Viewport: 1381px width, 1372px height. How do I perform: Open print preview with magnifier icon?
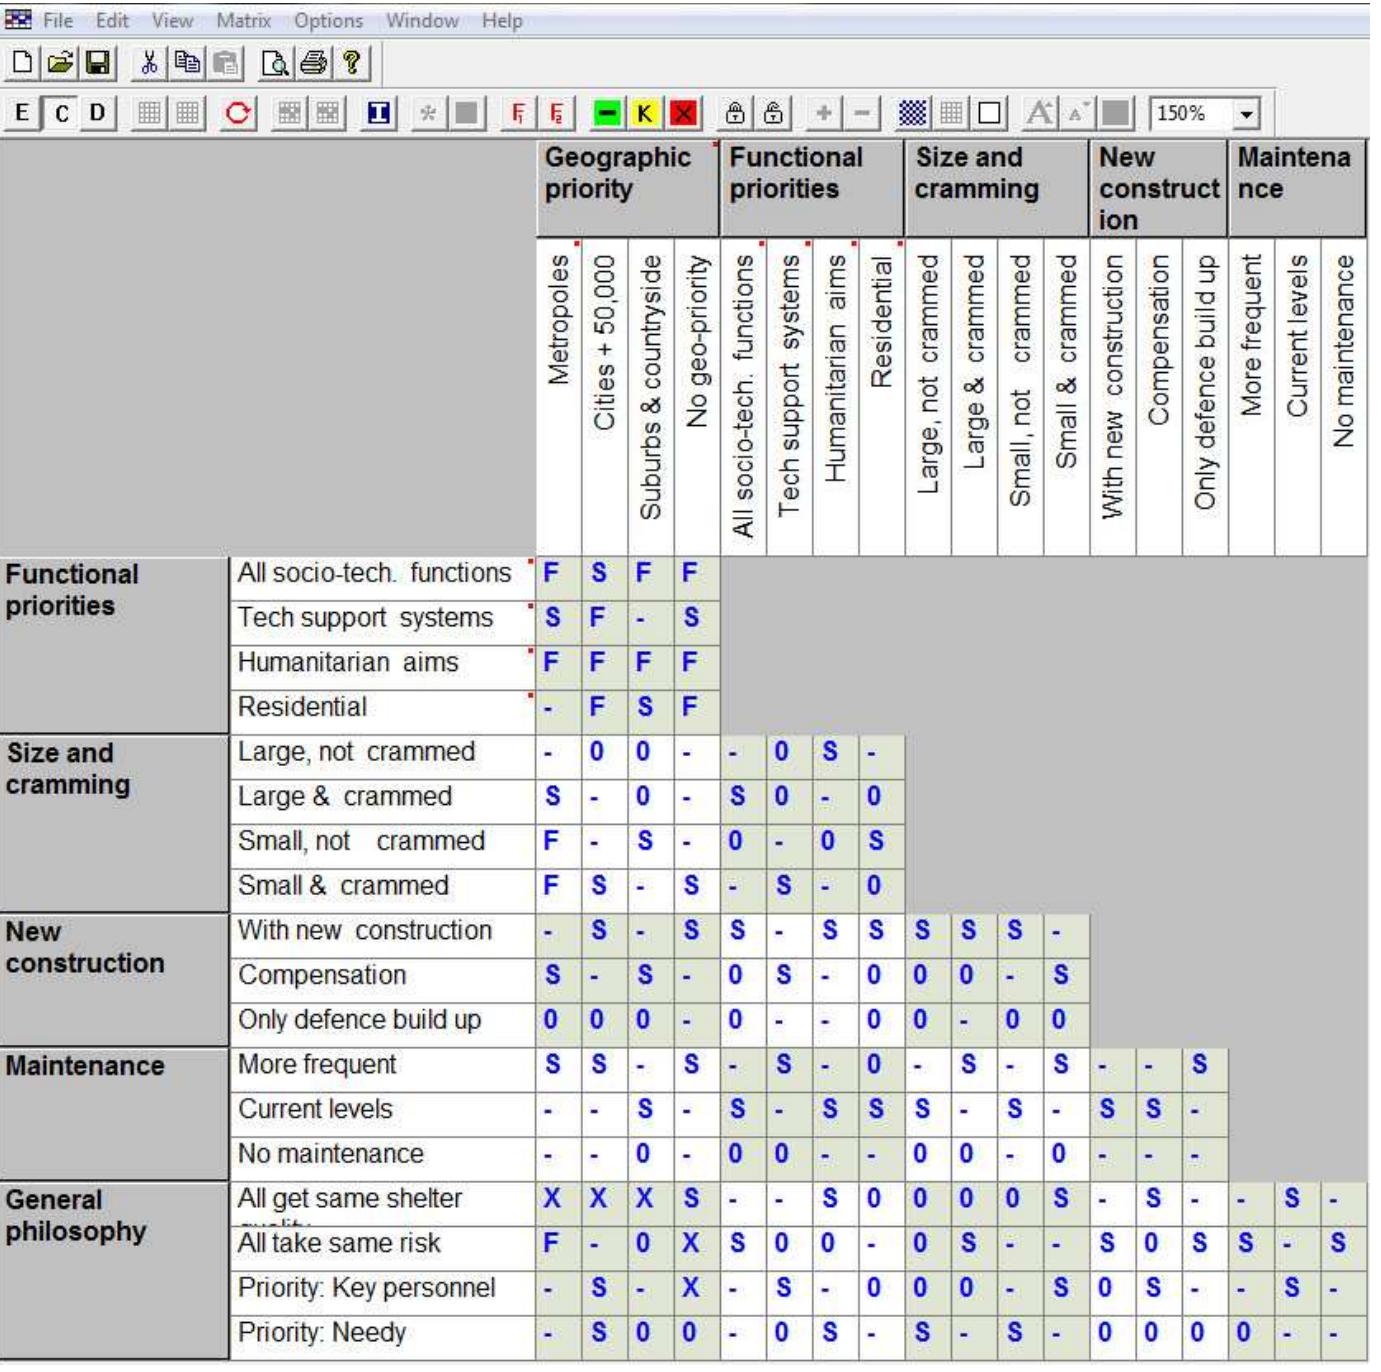pos(274,64)
